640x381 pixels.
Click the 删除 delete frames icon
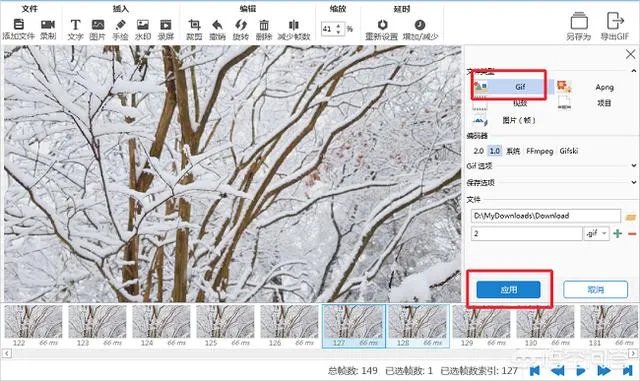pos(264,25)
